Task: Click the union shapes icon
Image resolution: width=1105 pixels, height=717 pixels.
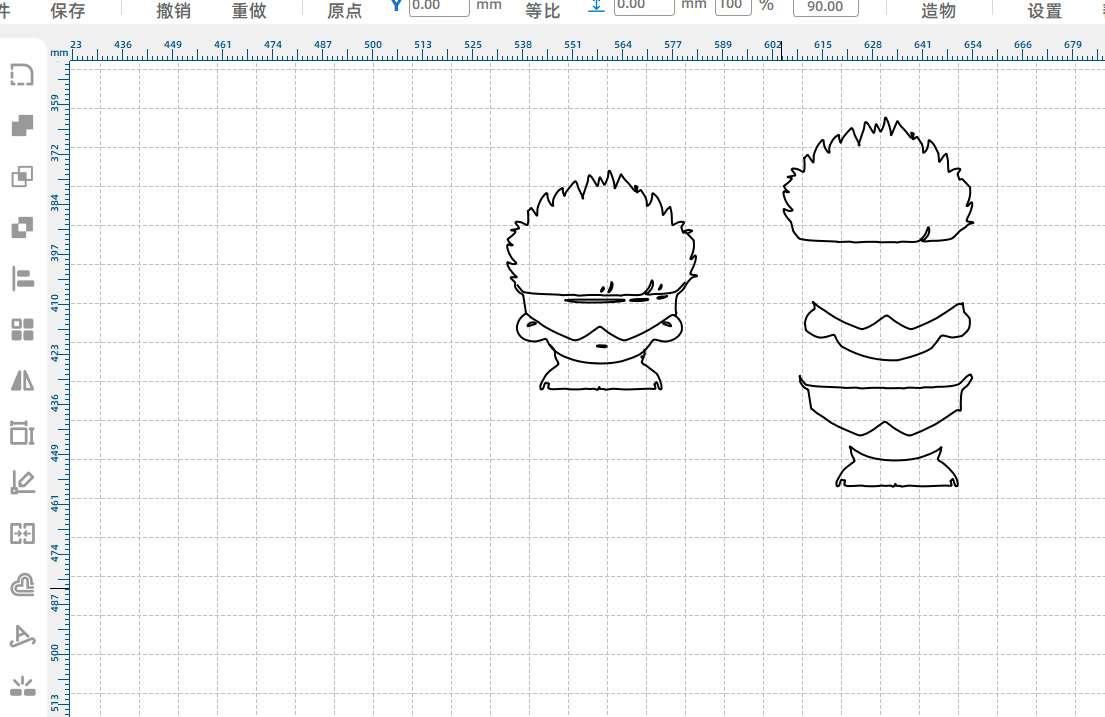Action: (x=22, y=126)
